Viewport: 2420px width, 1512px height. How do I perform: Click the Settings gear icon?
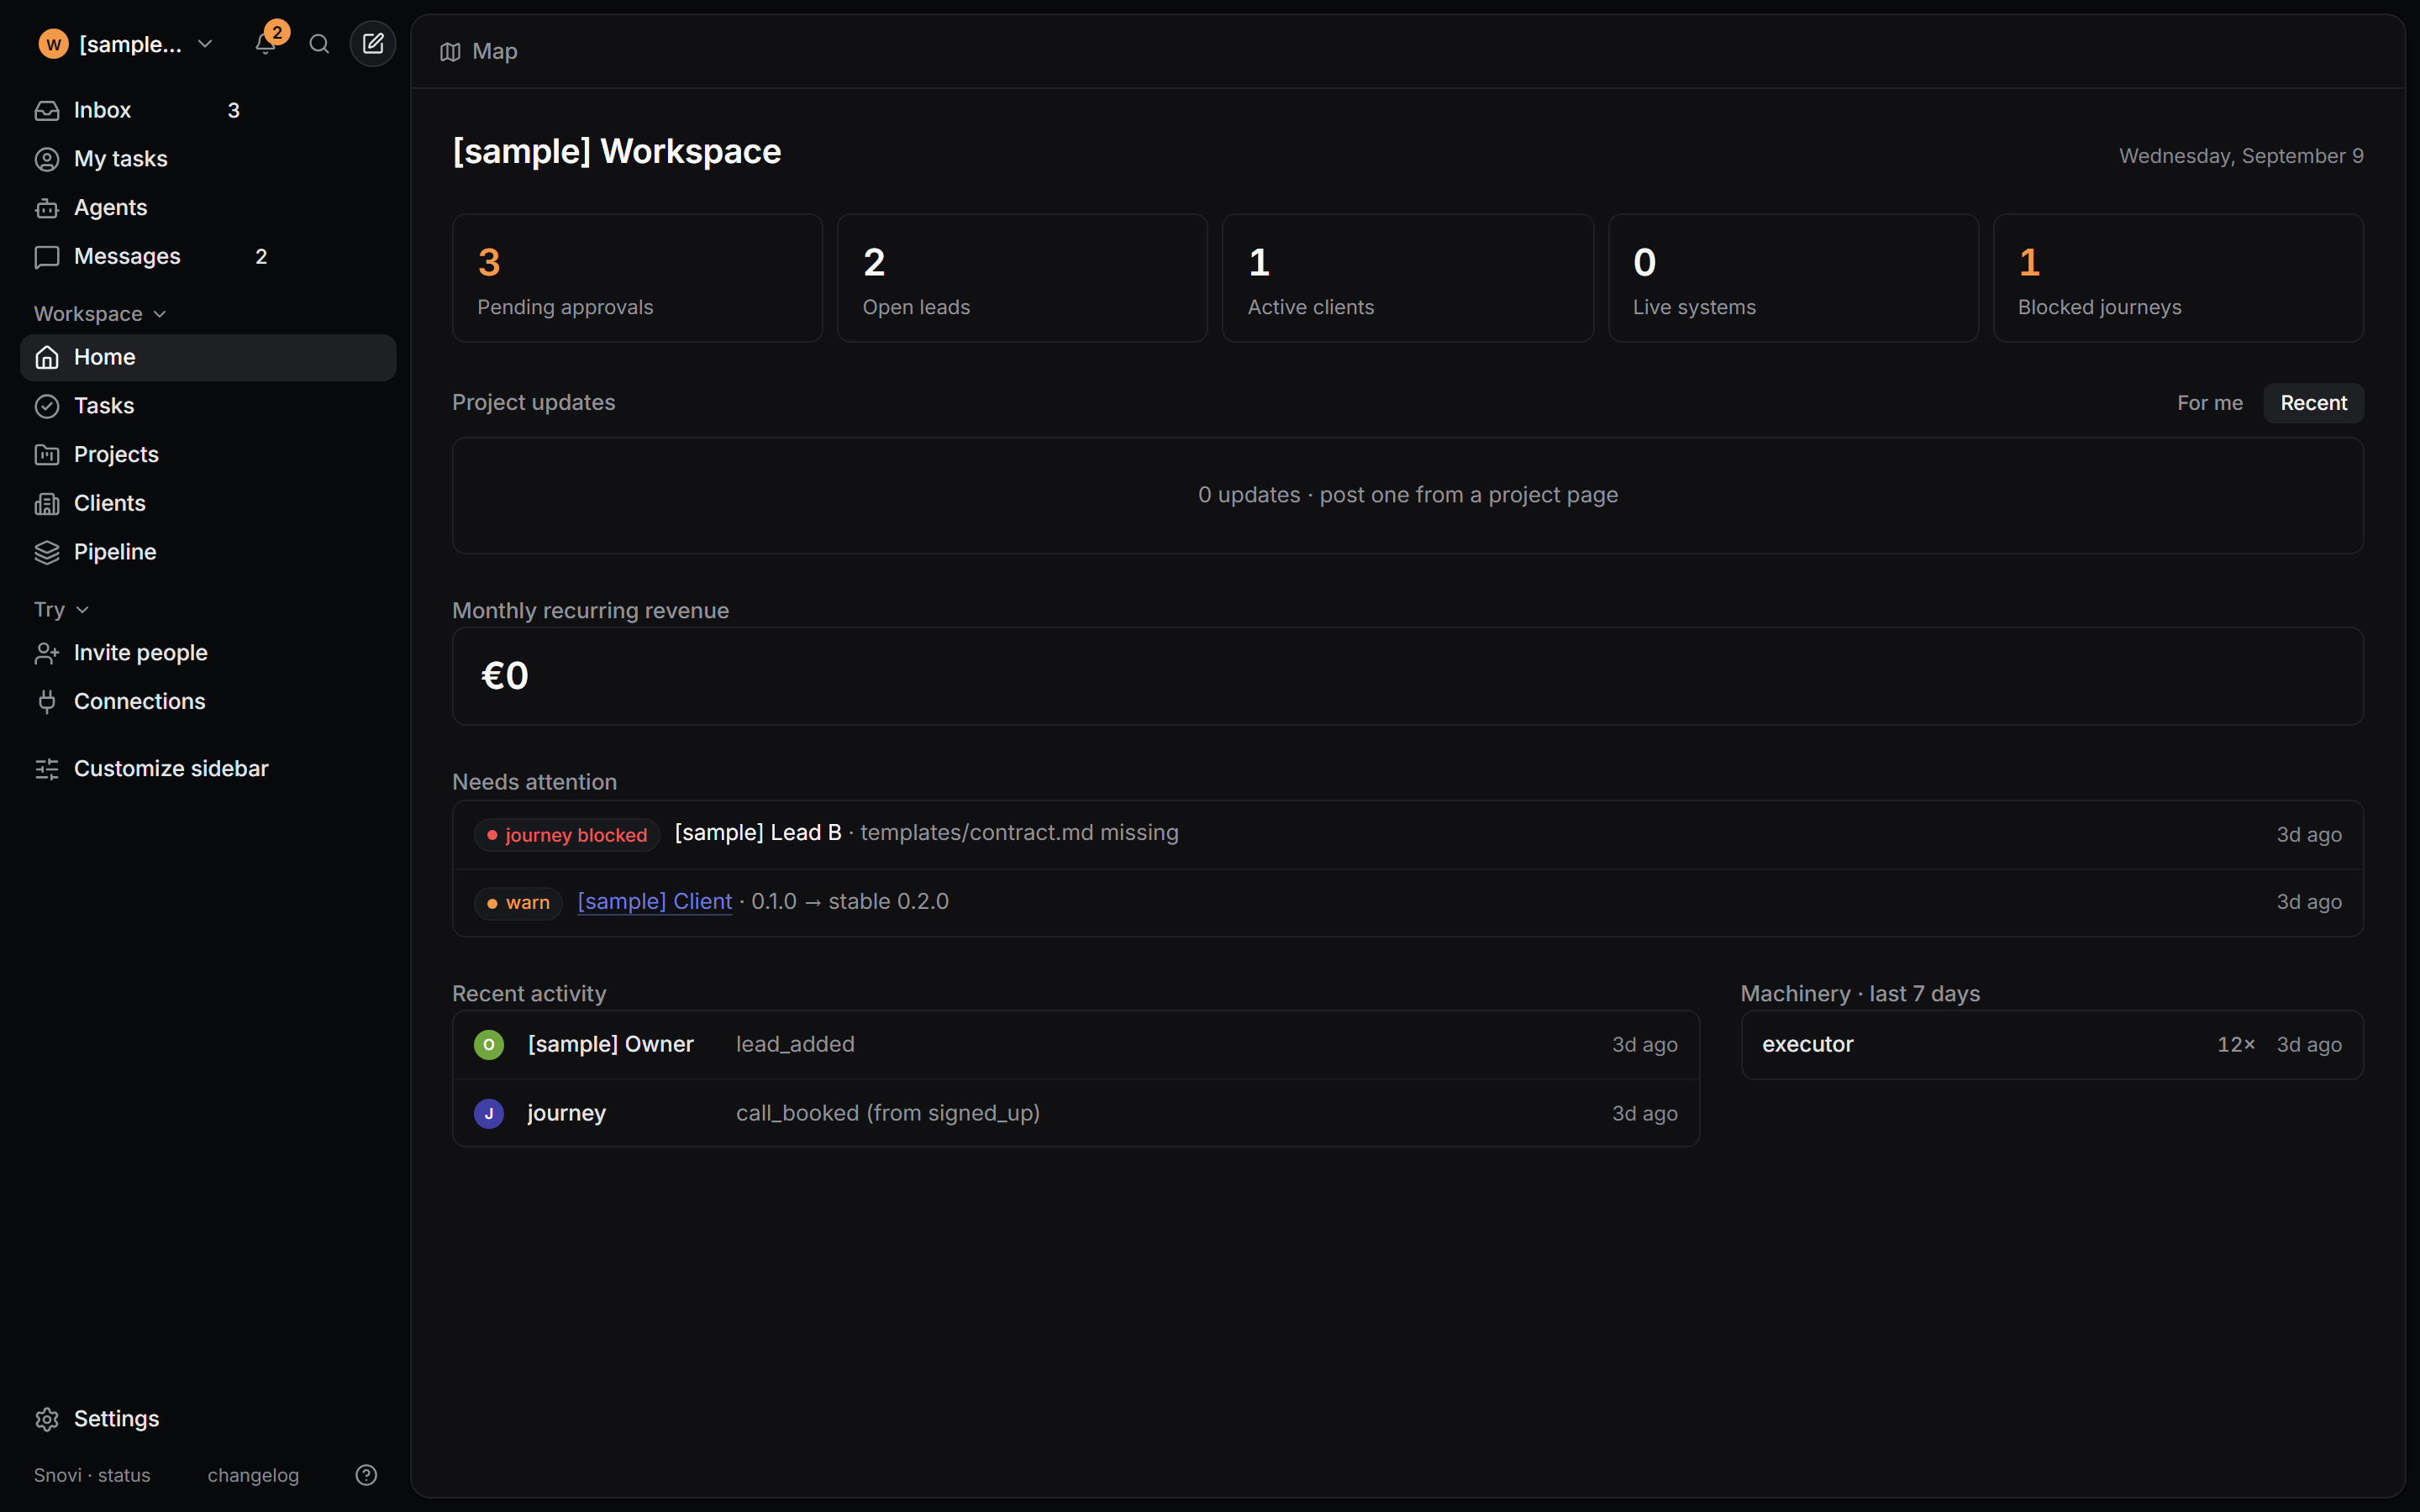point(47,1419)
